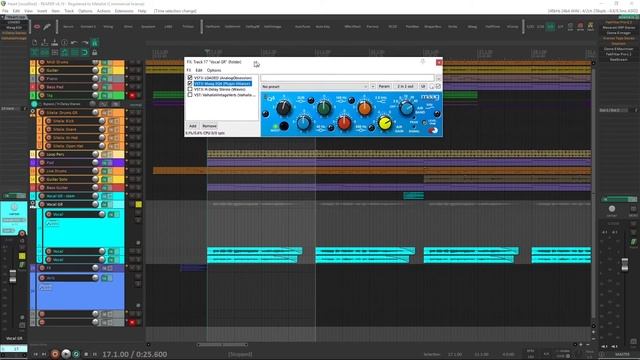Click the red knob on Maag EQ

[344, 123]
